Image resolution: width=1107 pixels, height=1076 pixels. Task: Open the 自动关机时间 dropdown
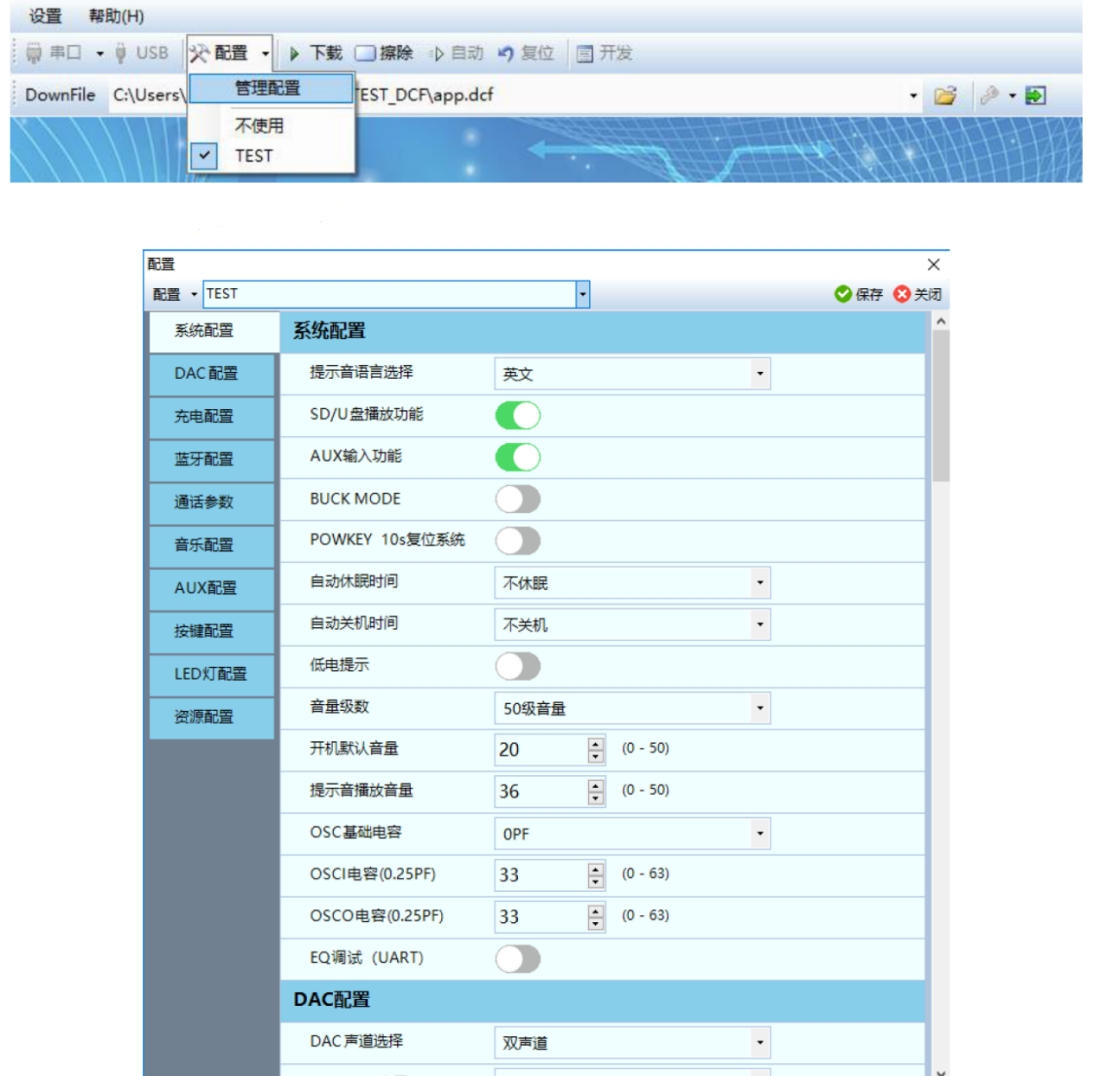(x=633, y=625)
